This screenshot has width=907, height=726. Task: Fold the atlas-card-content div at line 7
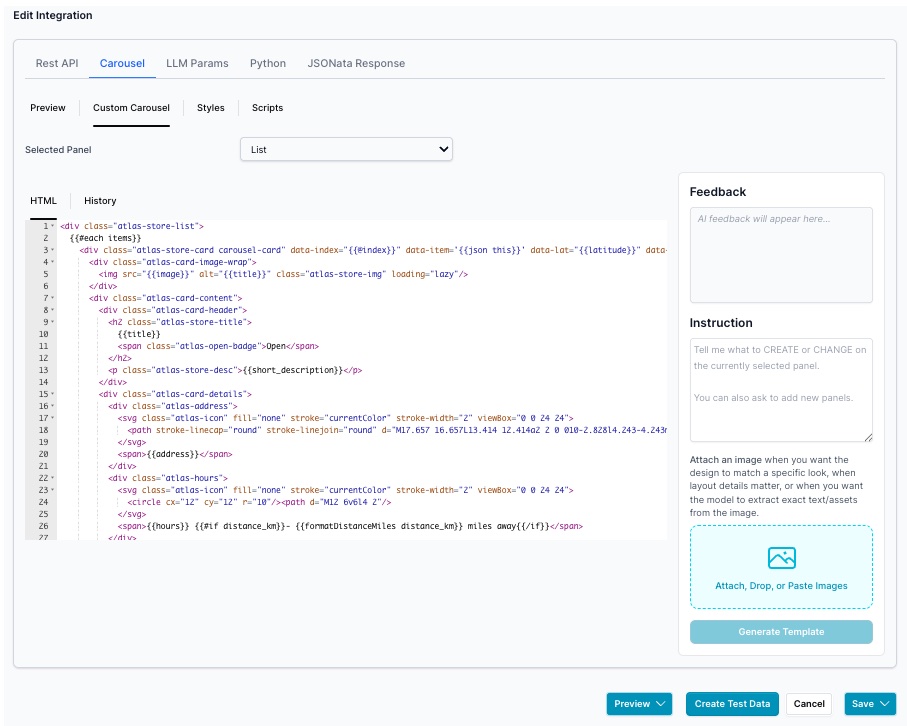click(x=52, y=298)
